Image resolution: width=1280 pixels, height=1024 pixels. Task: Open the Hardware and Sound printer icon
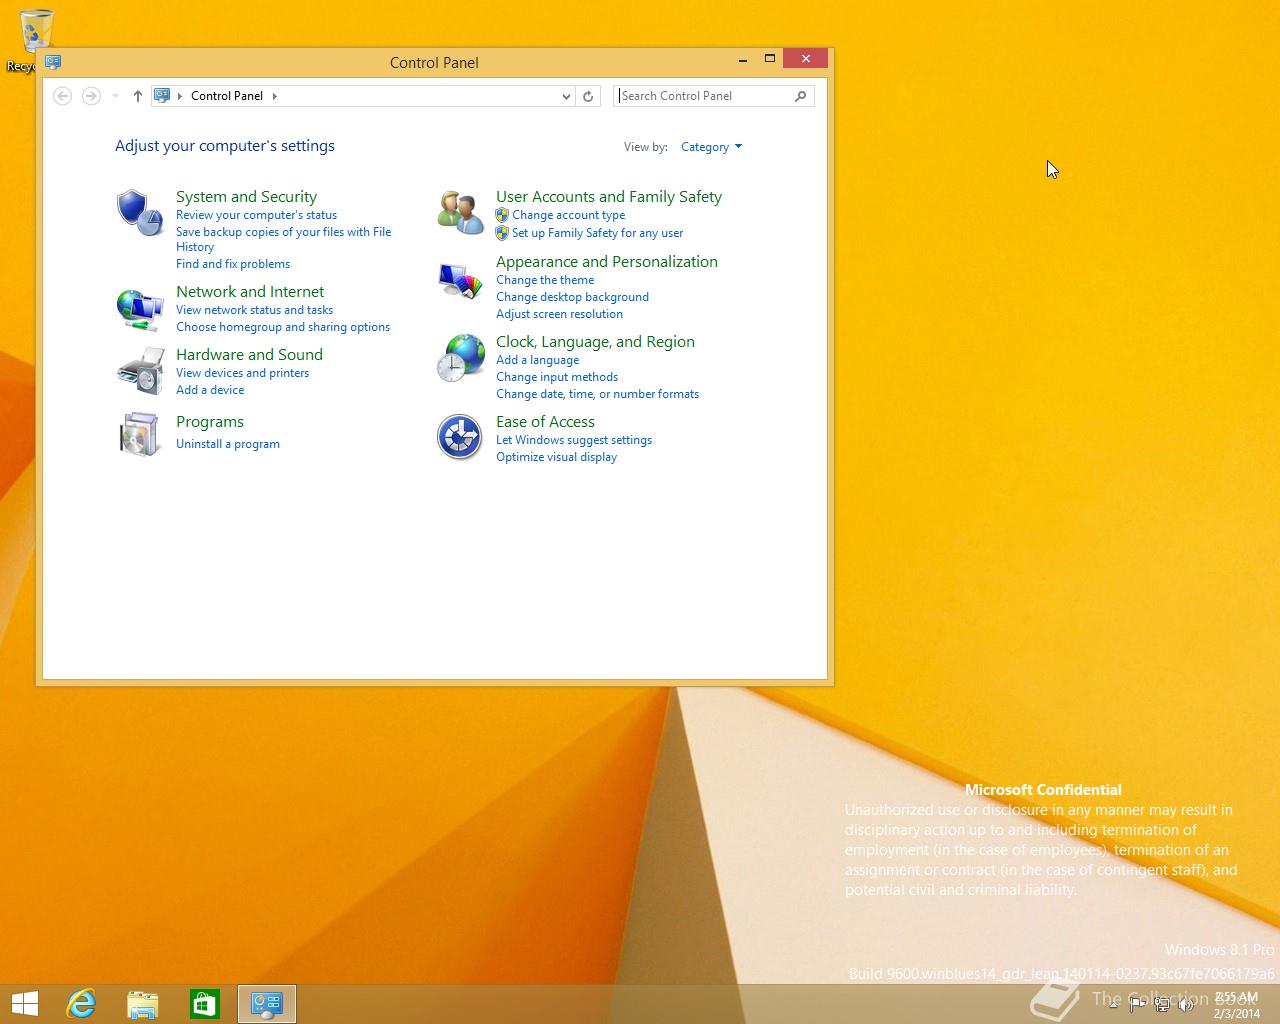coord(139,371)
